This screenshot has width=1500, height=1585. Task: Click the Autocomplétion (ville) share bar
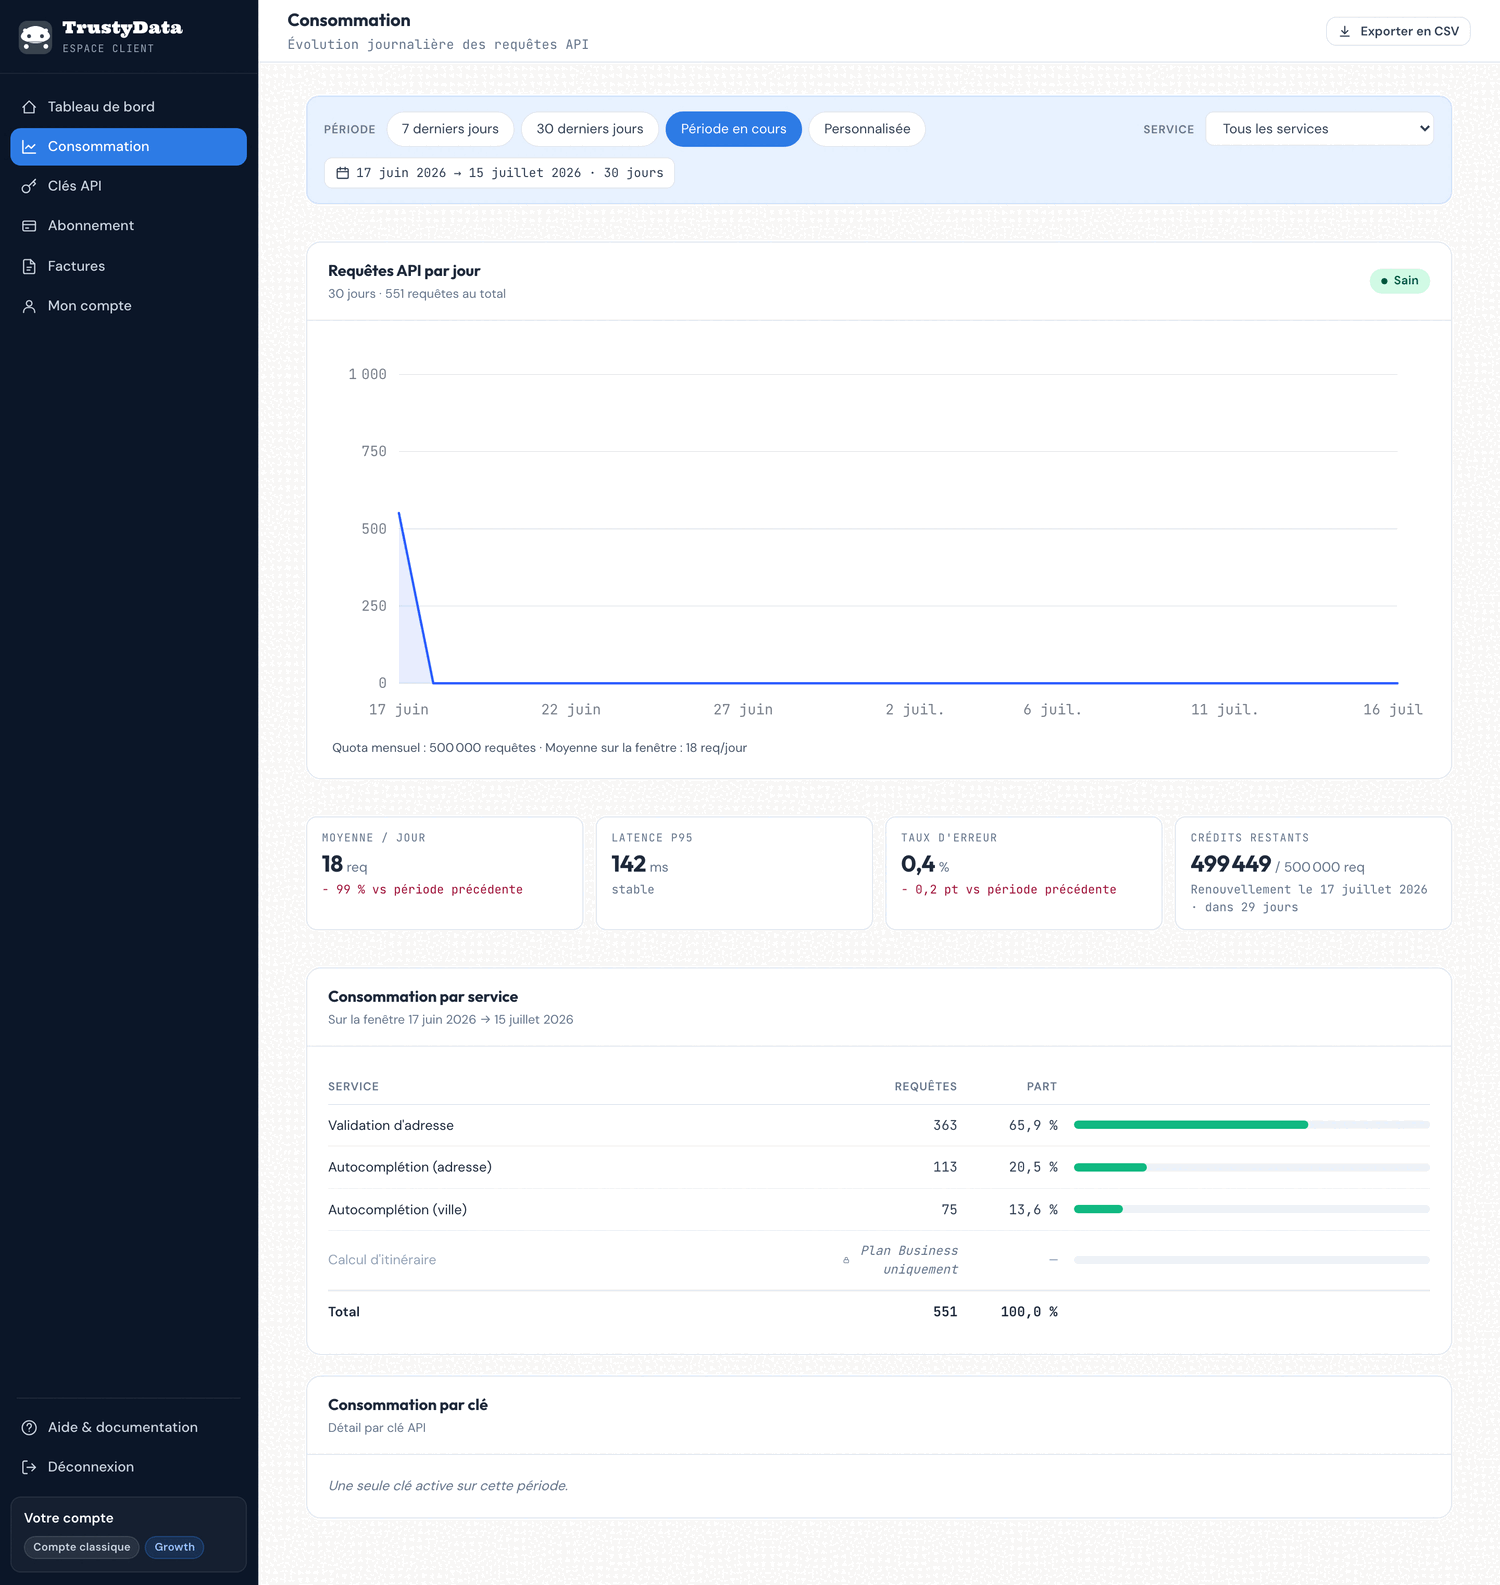tap(1251, 1209)
